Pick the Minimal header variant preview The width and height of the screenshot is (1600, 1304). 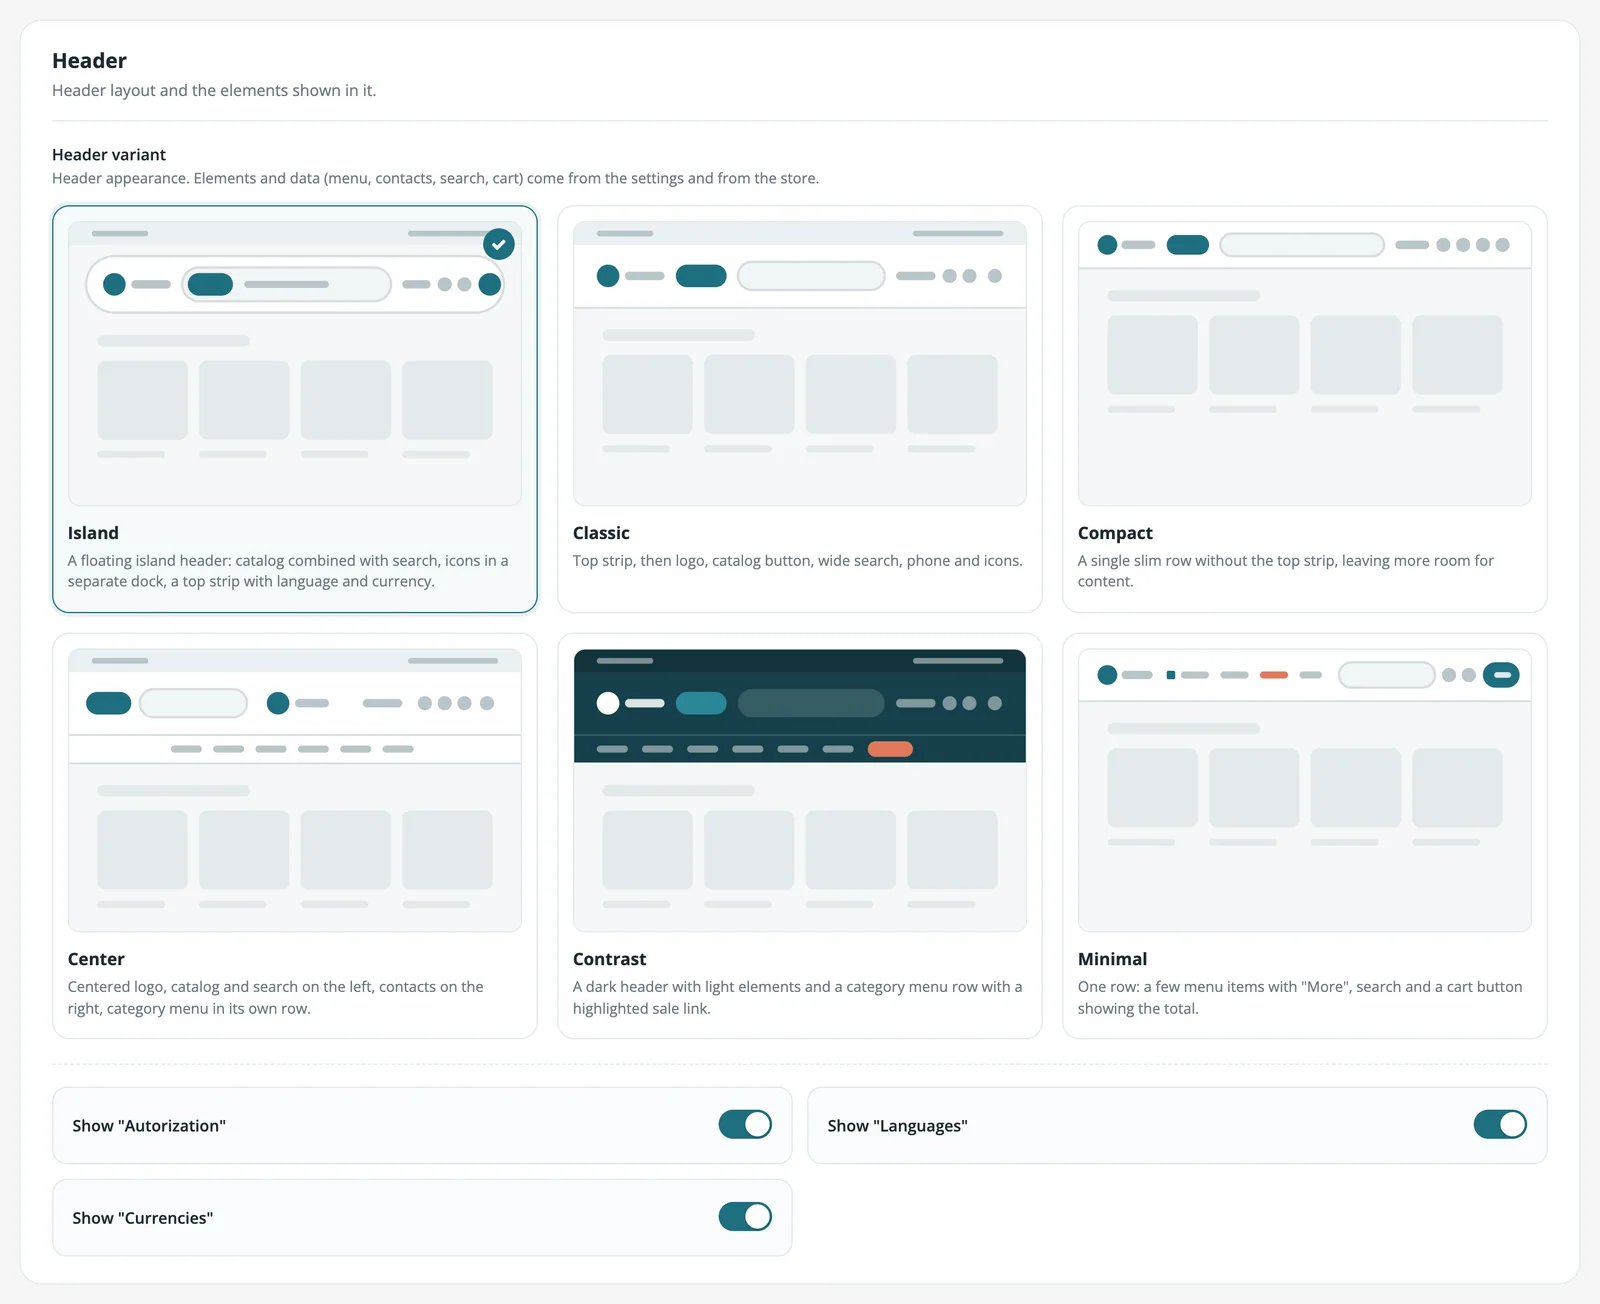pyautogui.click(x=1305, y=790)
